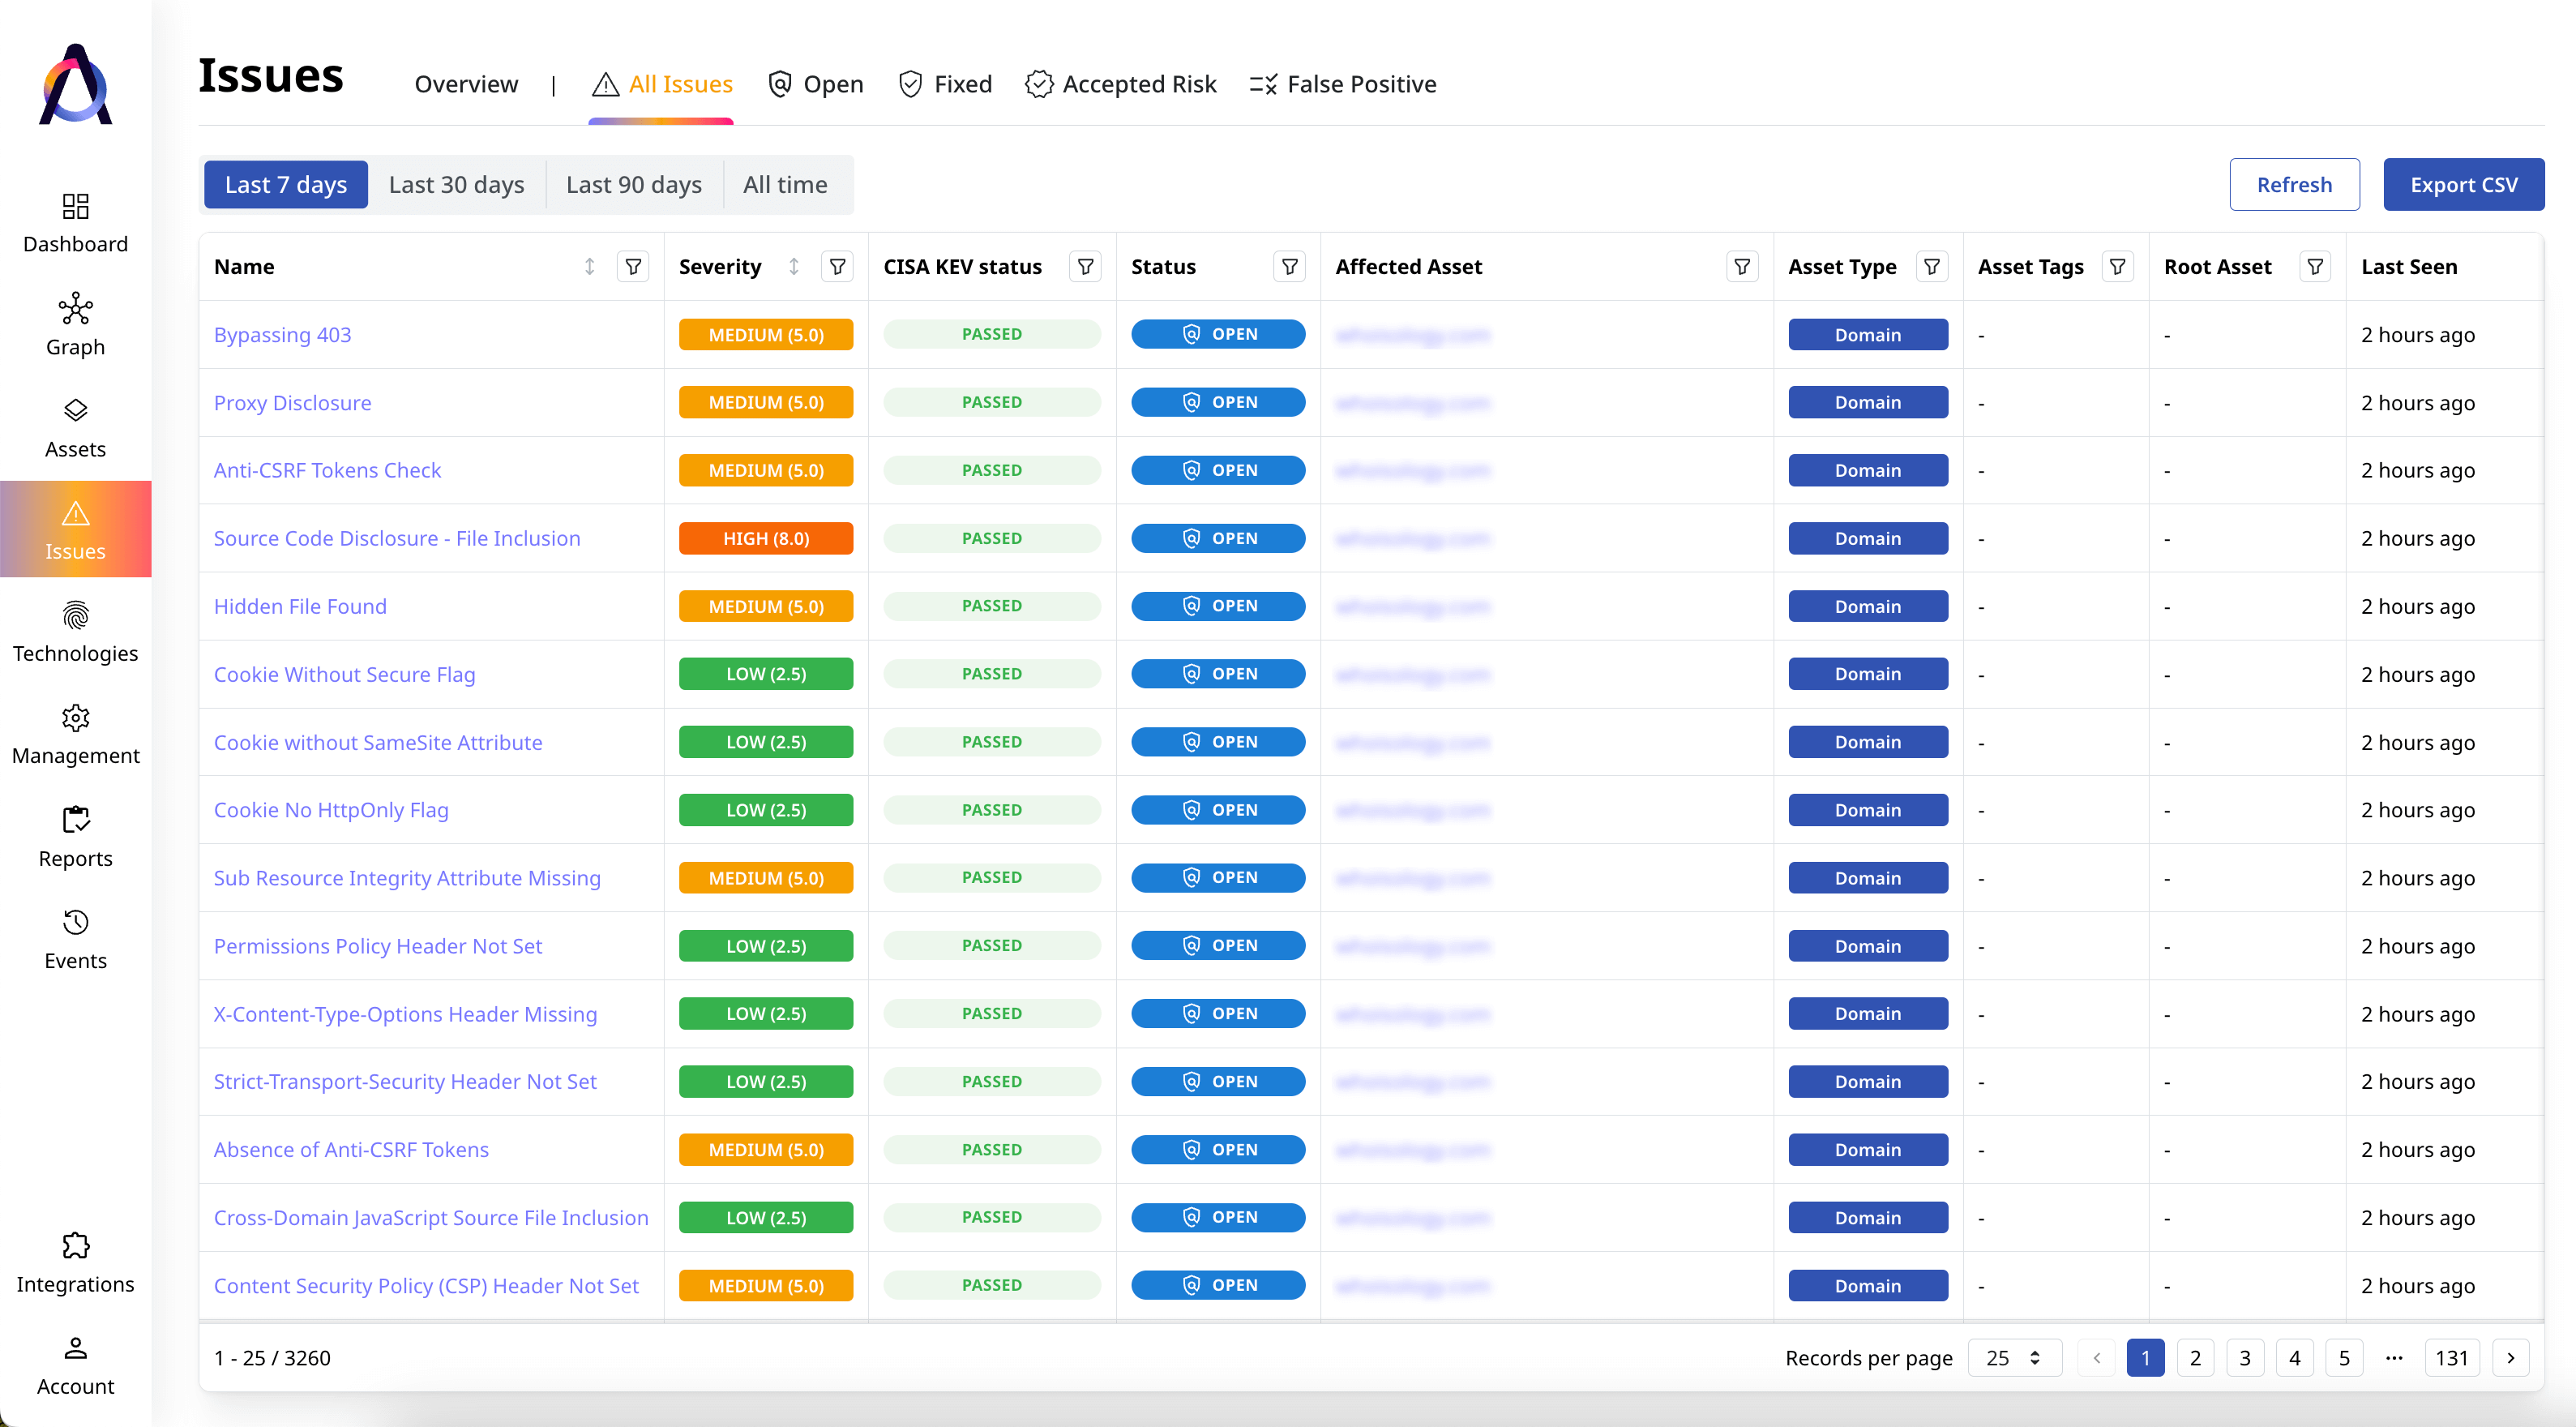Viewport: 2576px width, 1427px height.
Task: Switch to Fixed issues tab
Action: pos(961,83)
